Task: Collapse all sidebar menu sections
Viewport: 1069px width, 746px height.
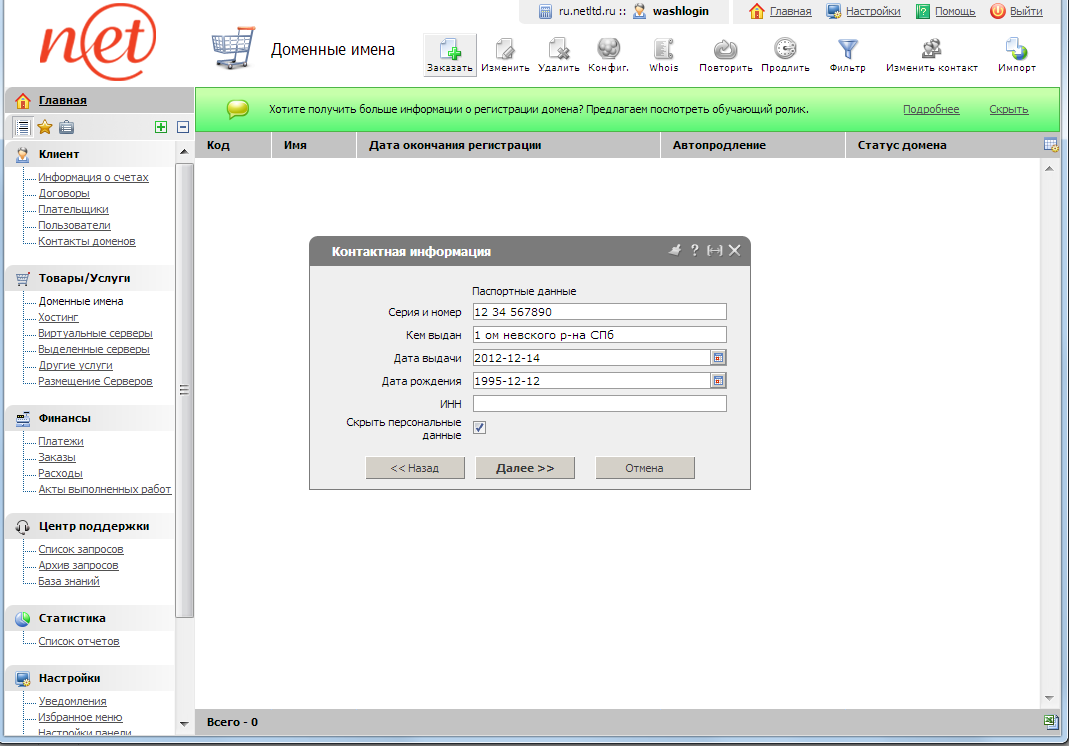Action: click(x=183, y=127)
